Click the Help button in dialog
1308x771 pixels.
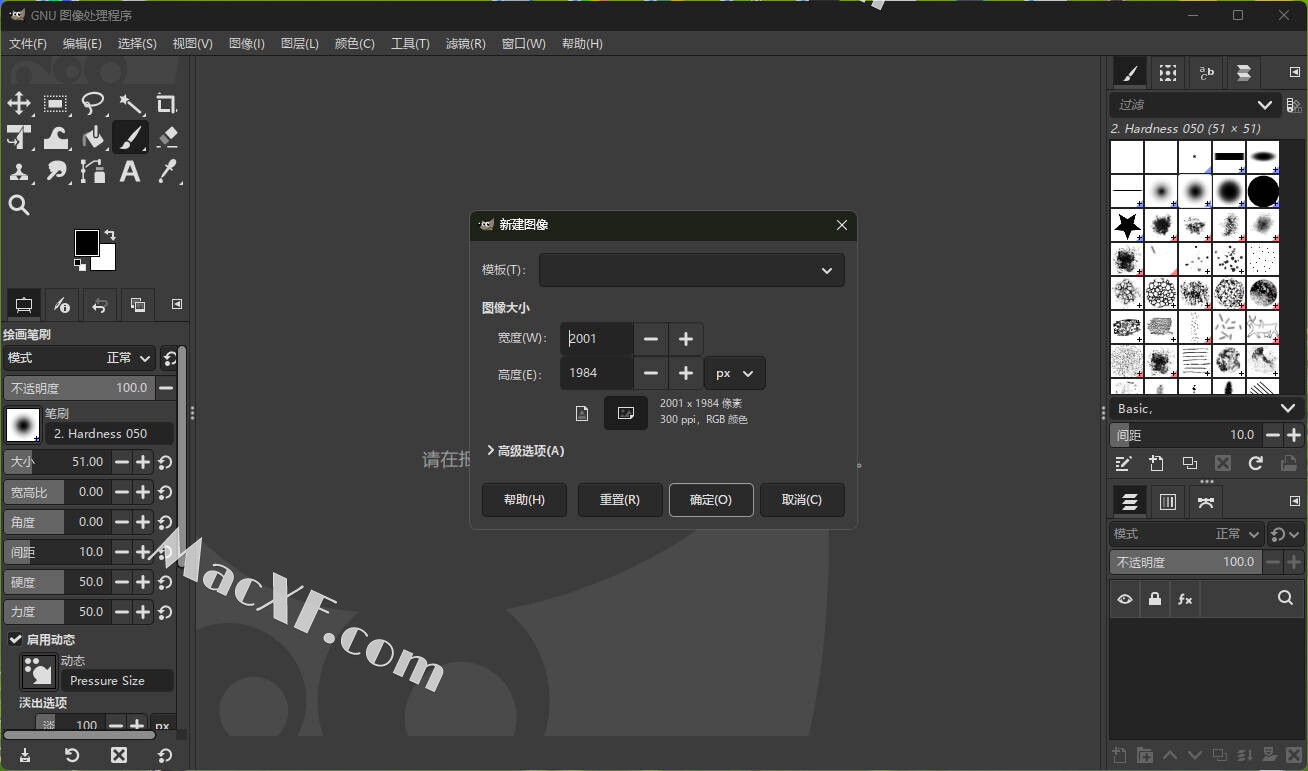coord(524,500)
